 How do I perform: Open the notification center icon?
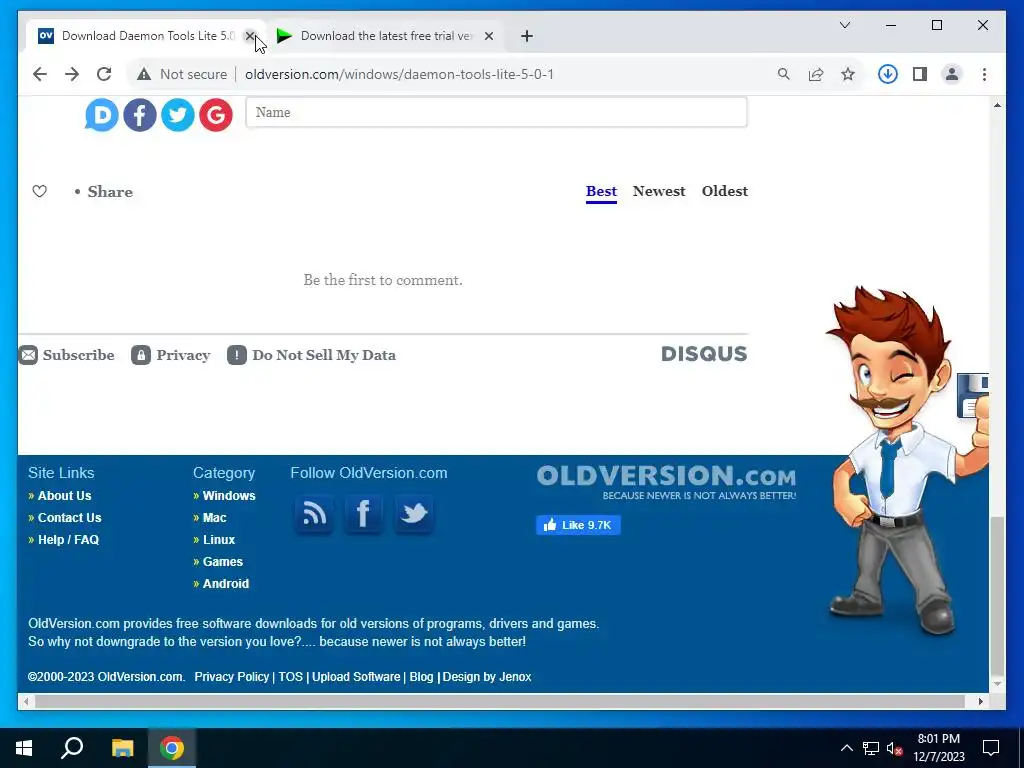(x=991, y=748)
